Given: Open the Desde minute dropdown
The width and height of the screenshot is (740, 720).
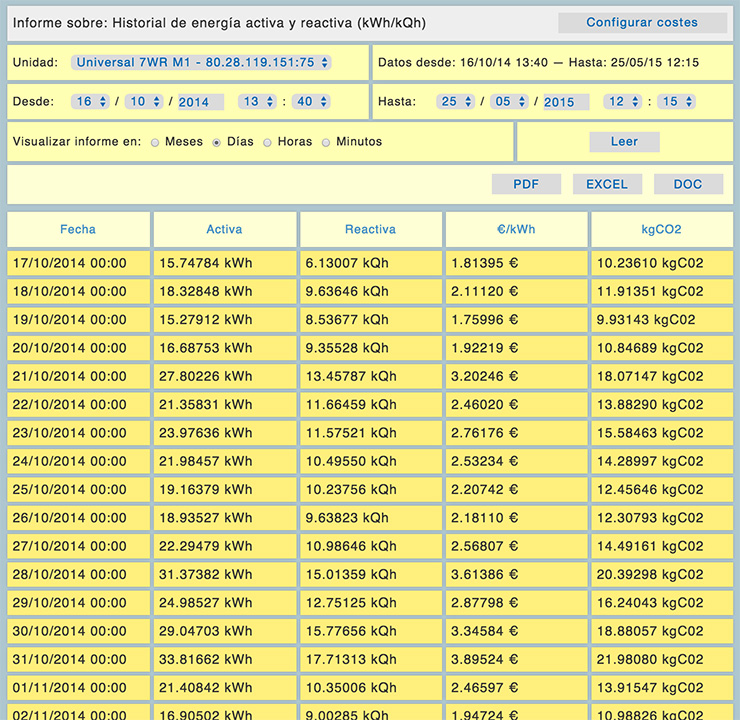Looking at the screenshot, I should coord(311,102).
